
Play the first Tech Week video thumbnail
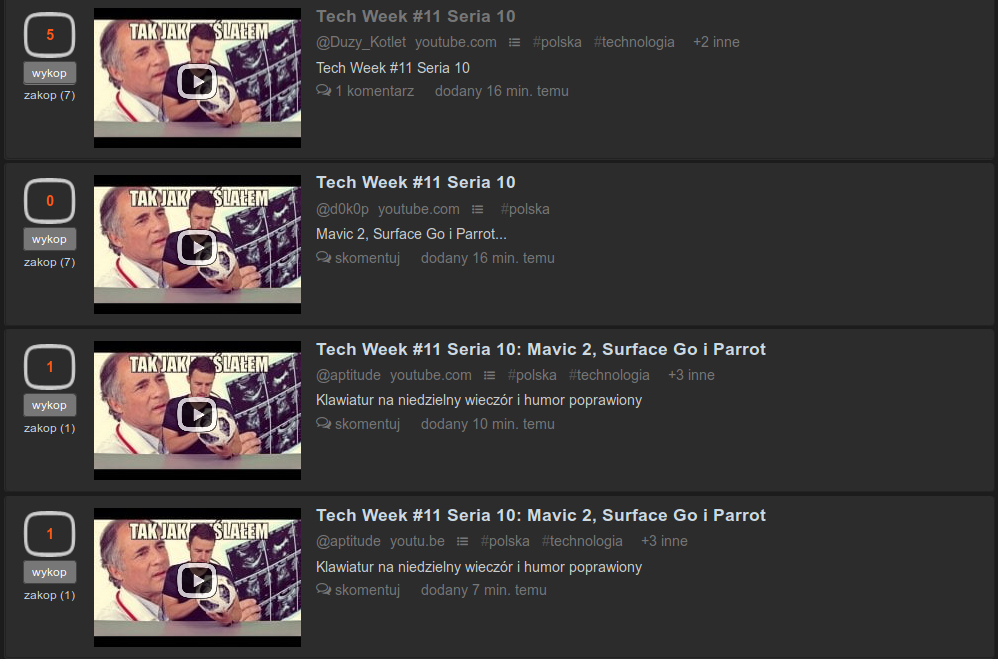(197, 81)
